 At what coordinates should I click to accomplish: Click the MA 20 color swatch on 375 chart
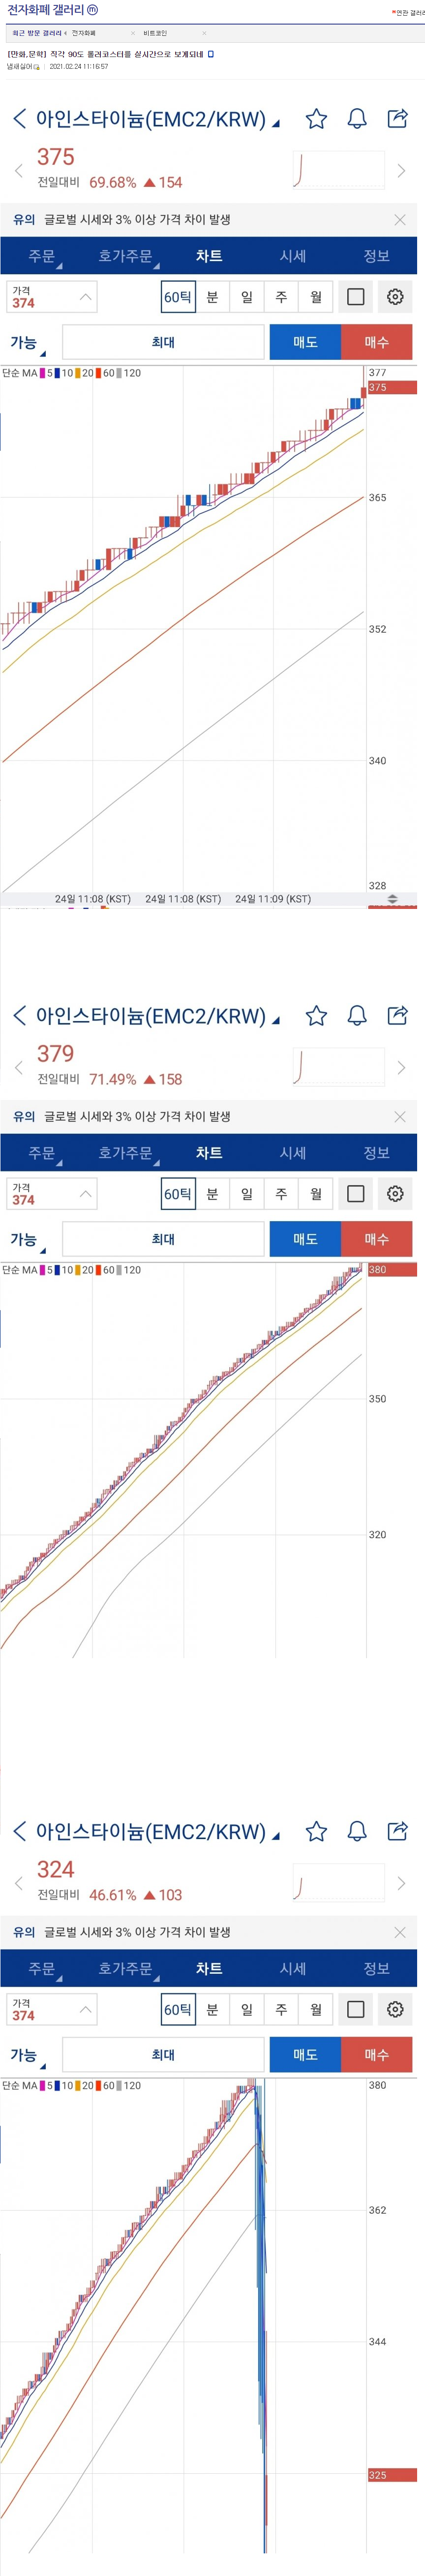(78, 373)
